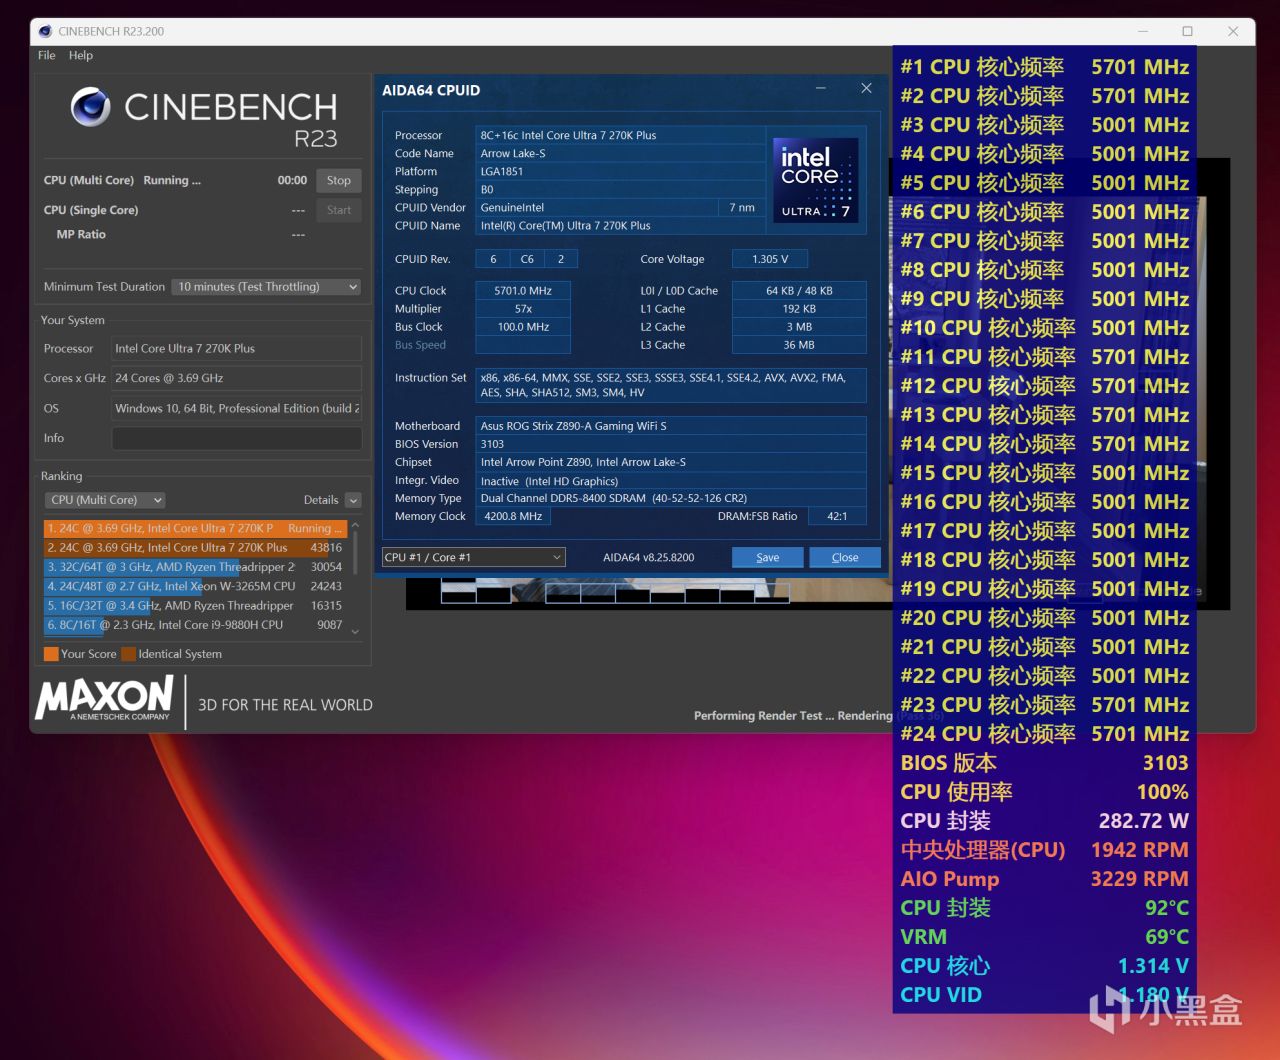Click the Cinebench R23 sphere logo

(x=91, y=107)
